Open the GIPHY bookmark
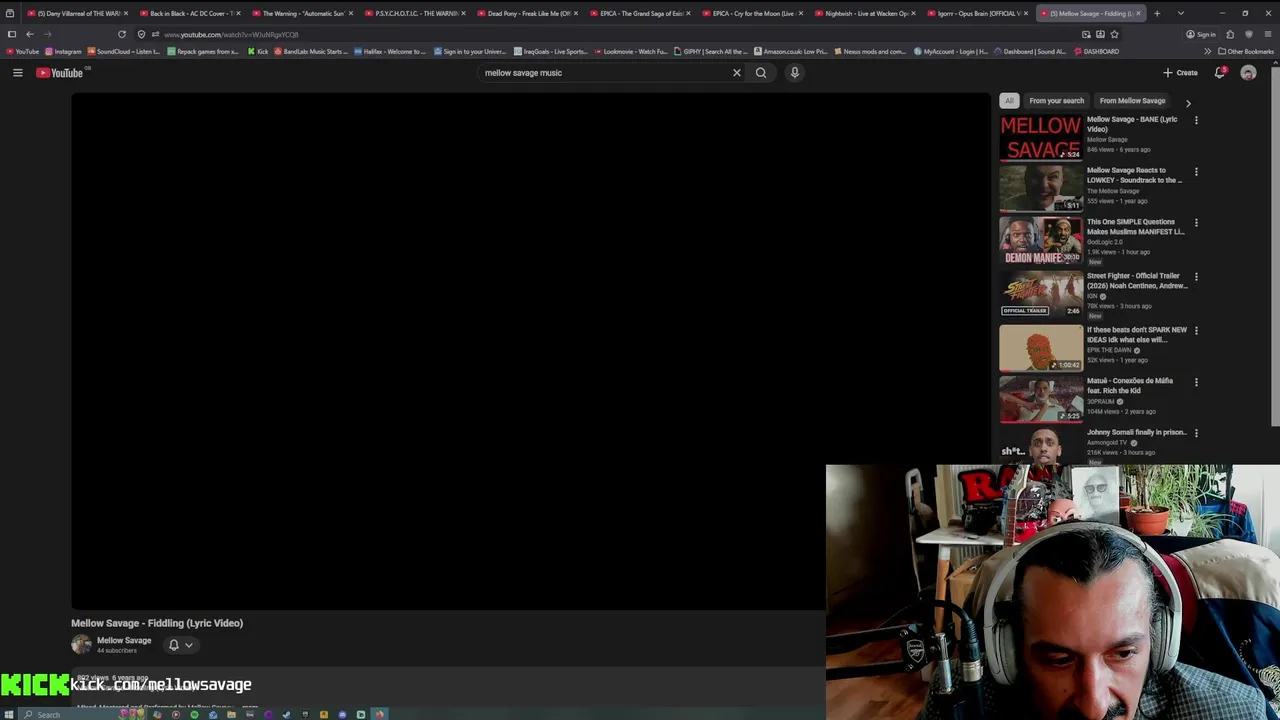1280x720 pixels. pyautogui.click(x=710, y=51)
